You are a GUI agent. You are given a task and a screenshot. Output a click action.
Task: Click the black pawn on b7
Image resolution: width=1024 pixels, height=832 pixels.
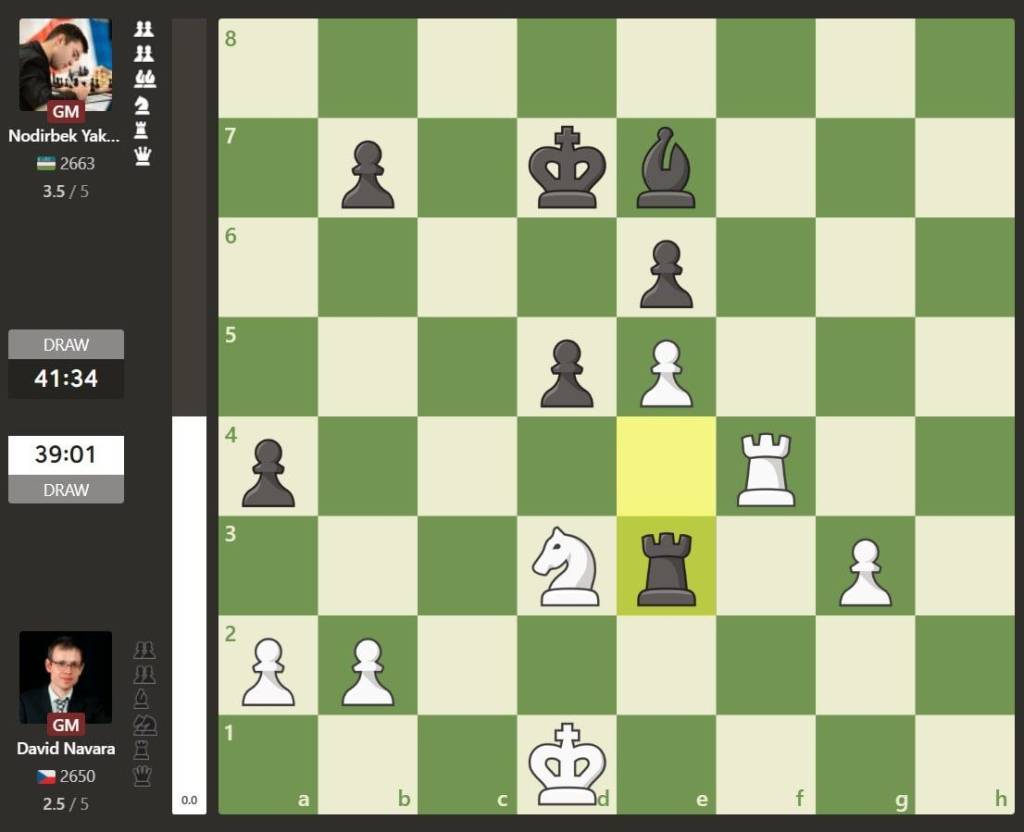click(368, 168)
